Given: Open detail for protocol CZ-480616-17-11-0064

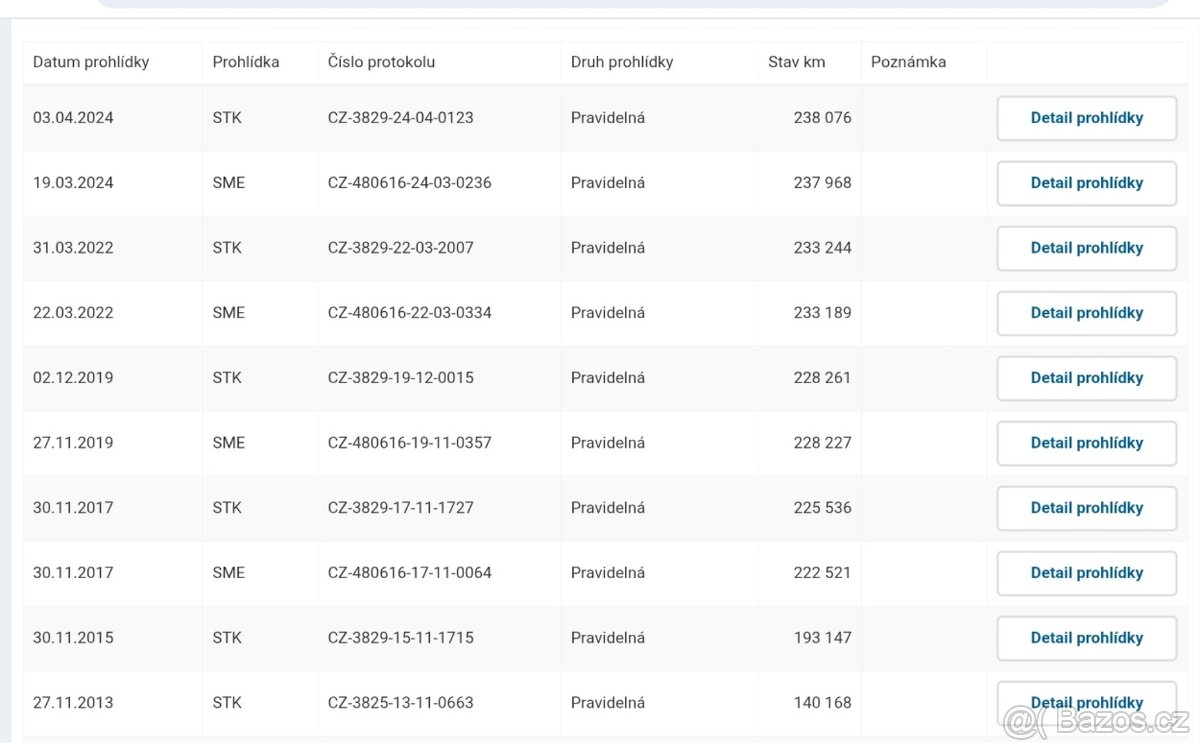Looking at the screenshot, I should [1086, 573].
